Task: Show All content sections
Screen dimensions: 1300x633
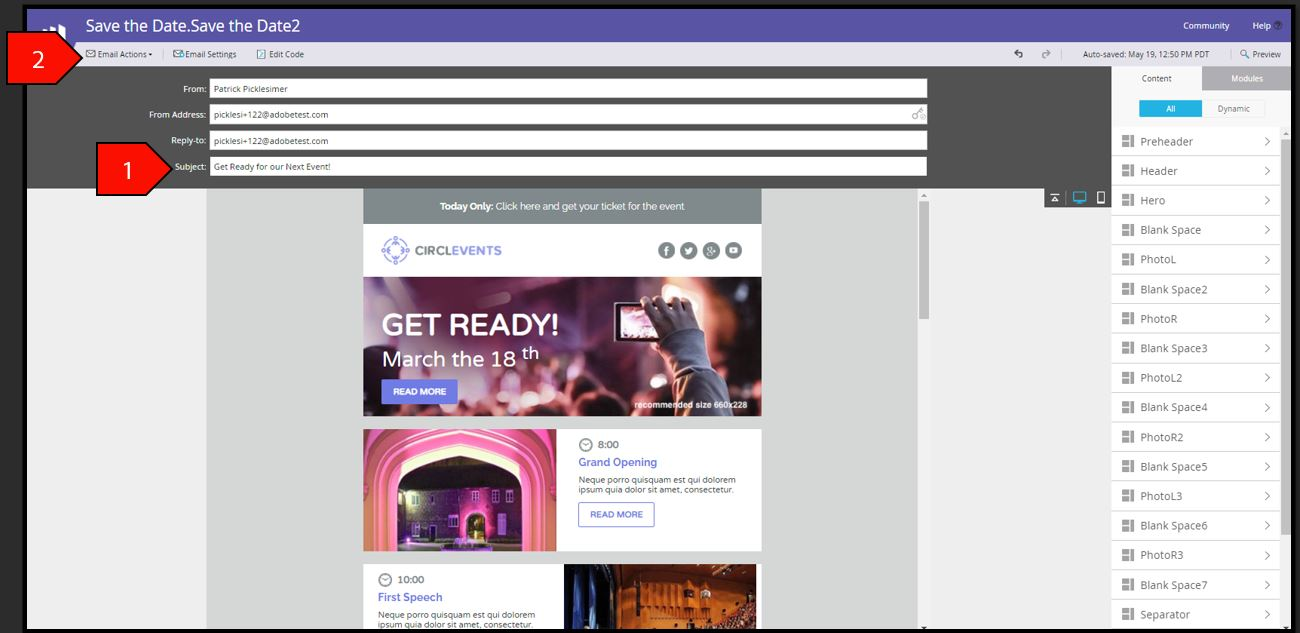Action: pyautogui.click(x=1170, y=109)
